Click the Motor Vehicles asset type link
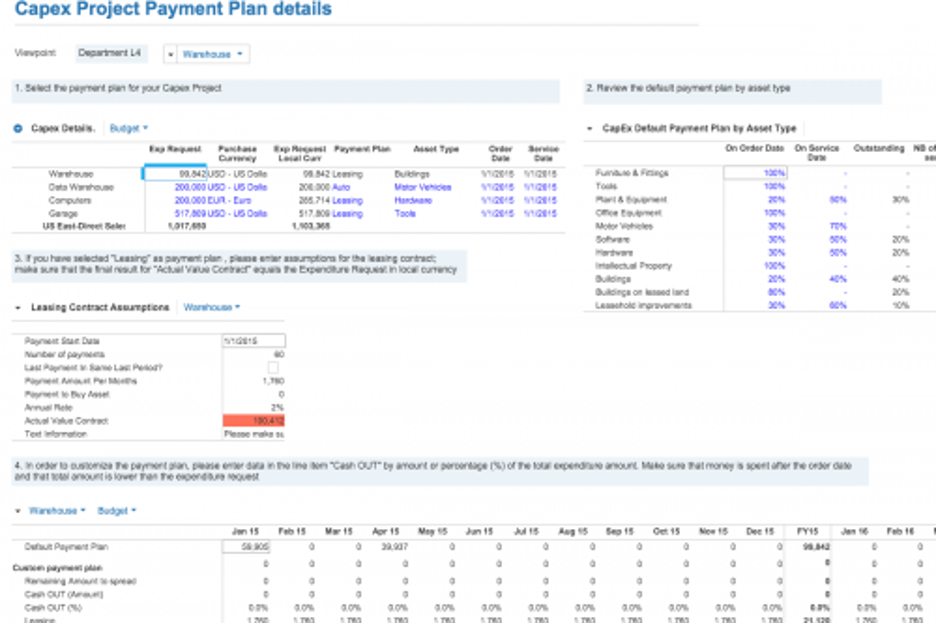This screenshot has width=936, height=624. (x=422, y=187)
